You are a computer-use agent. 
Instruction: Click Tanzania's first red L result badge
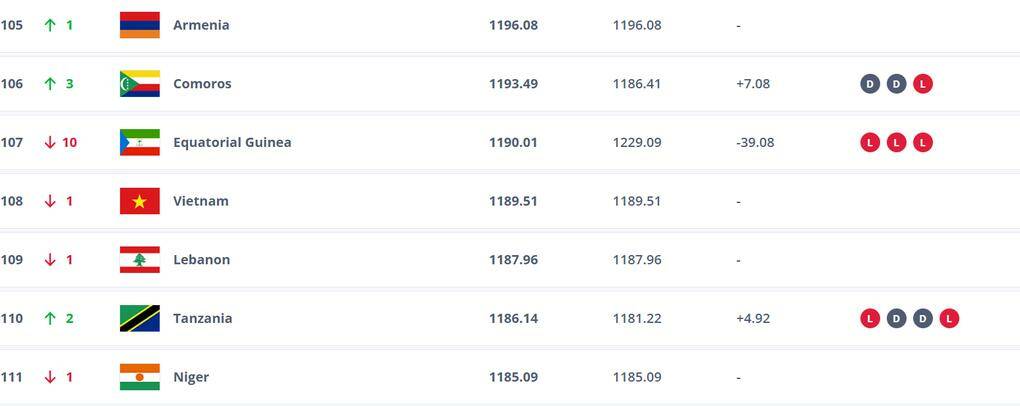870,318
